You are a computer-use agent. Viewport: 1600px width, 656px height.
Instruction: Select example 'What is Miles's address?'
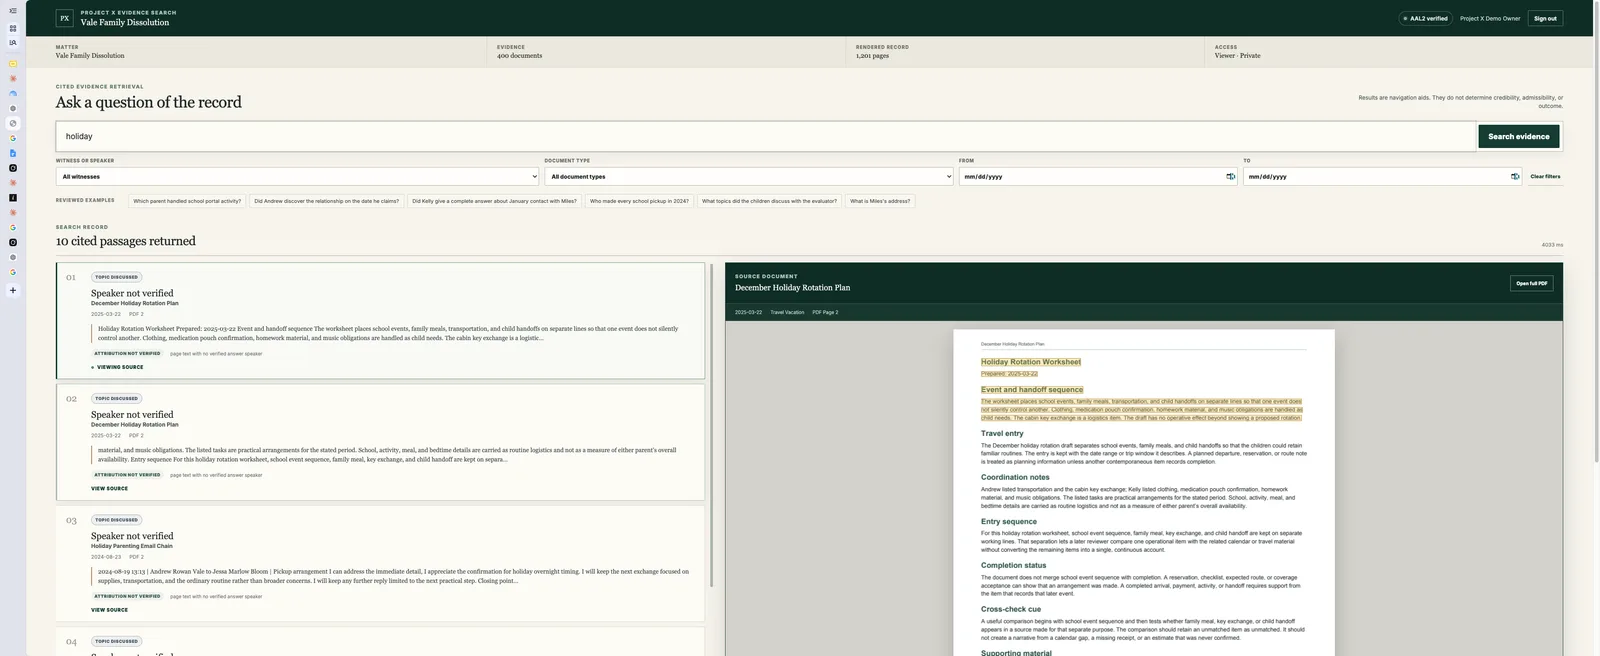pyautogui.click(x=880, y=201)
